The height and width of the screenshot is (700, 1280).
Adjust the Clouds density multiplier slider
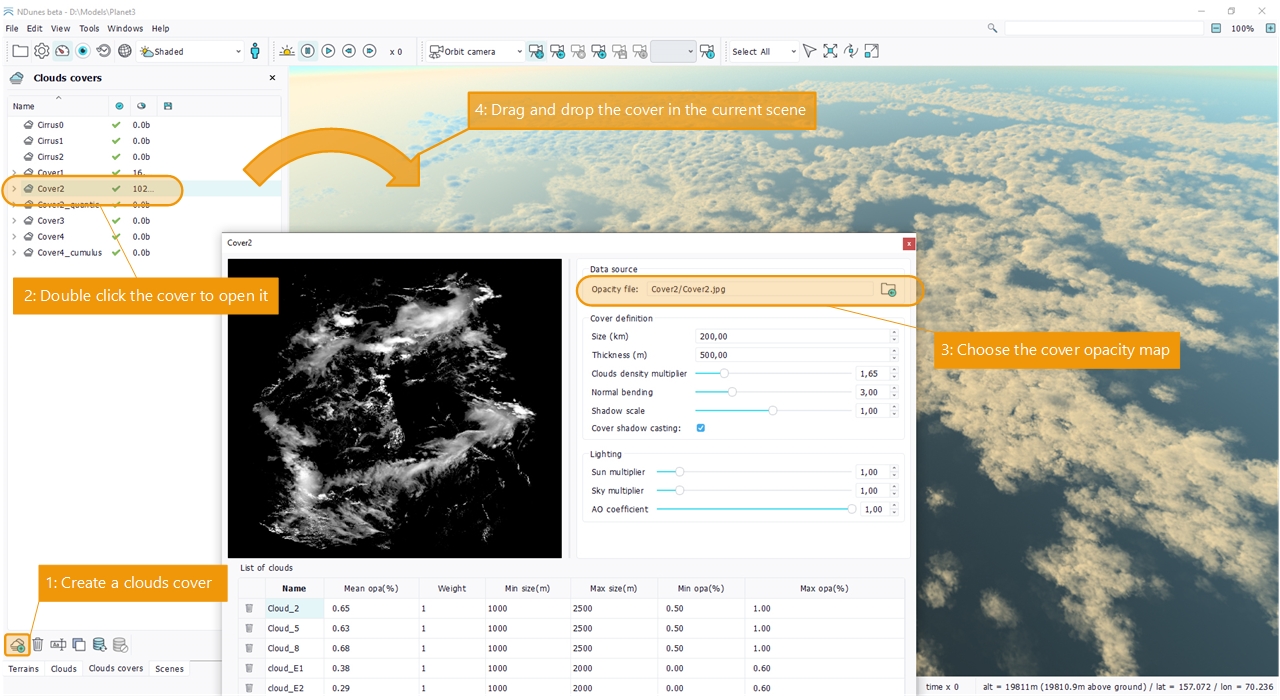click(x=724, y=373)
